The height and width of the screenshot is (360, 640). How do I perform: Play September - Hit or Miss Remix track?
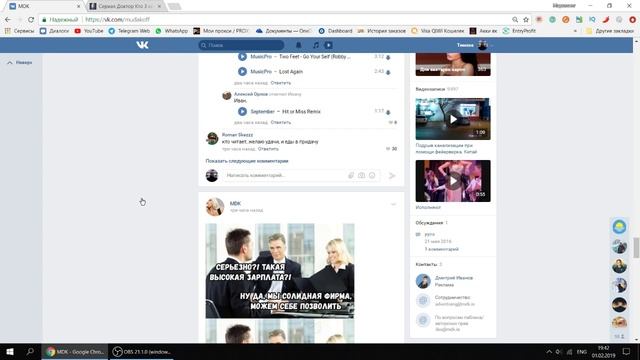[242, 111]
